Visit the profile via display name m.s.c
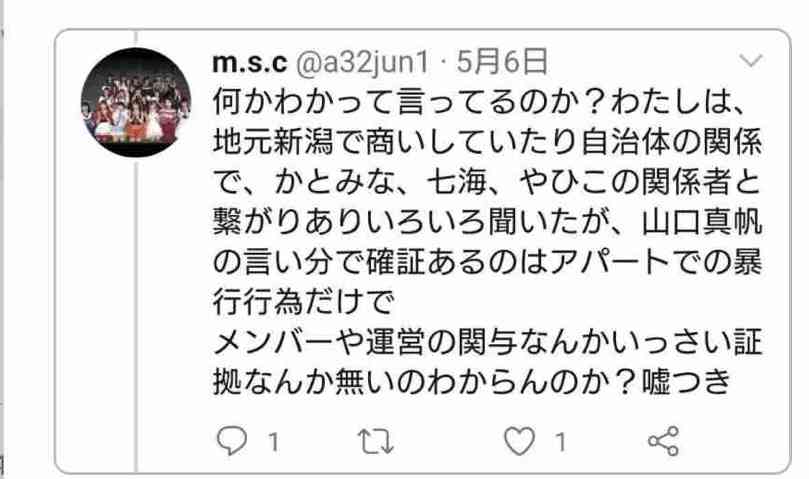 [x=249, y=62]
